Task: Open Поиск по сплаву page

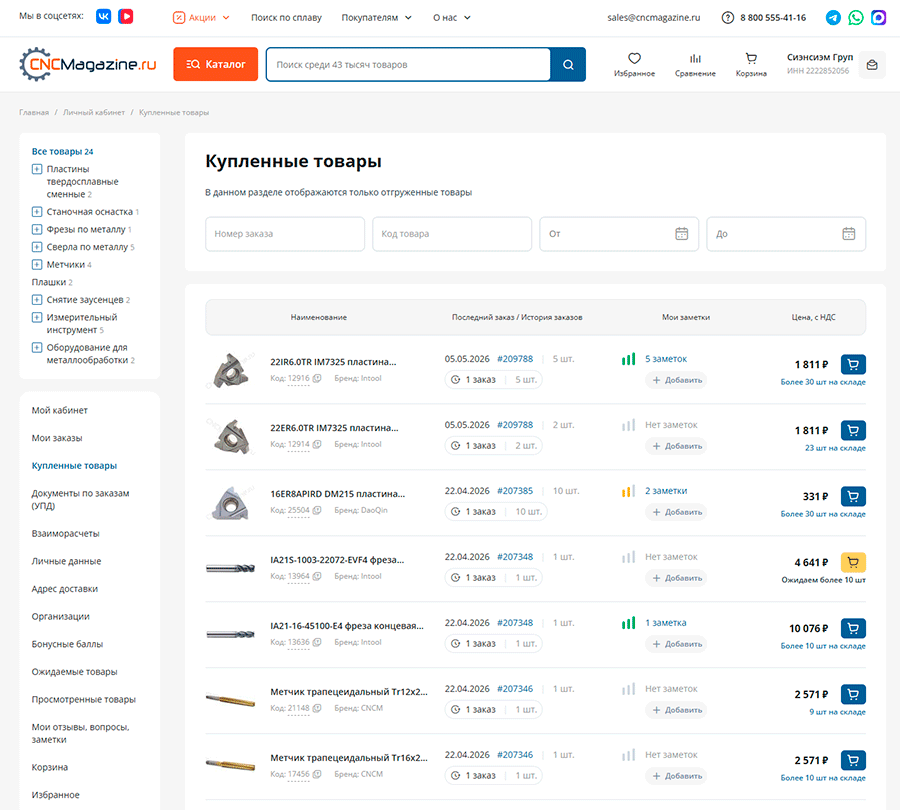Action: [x=286, y=18]
